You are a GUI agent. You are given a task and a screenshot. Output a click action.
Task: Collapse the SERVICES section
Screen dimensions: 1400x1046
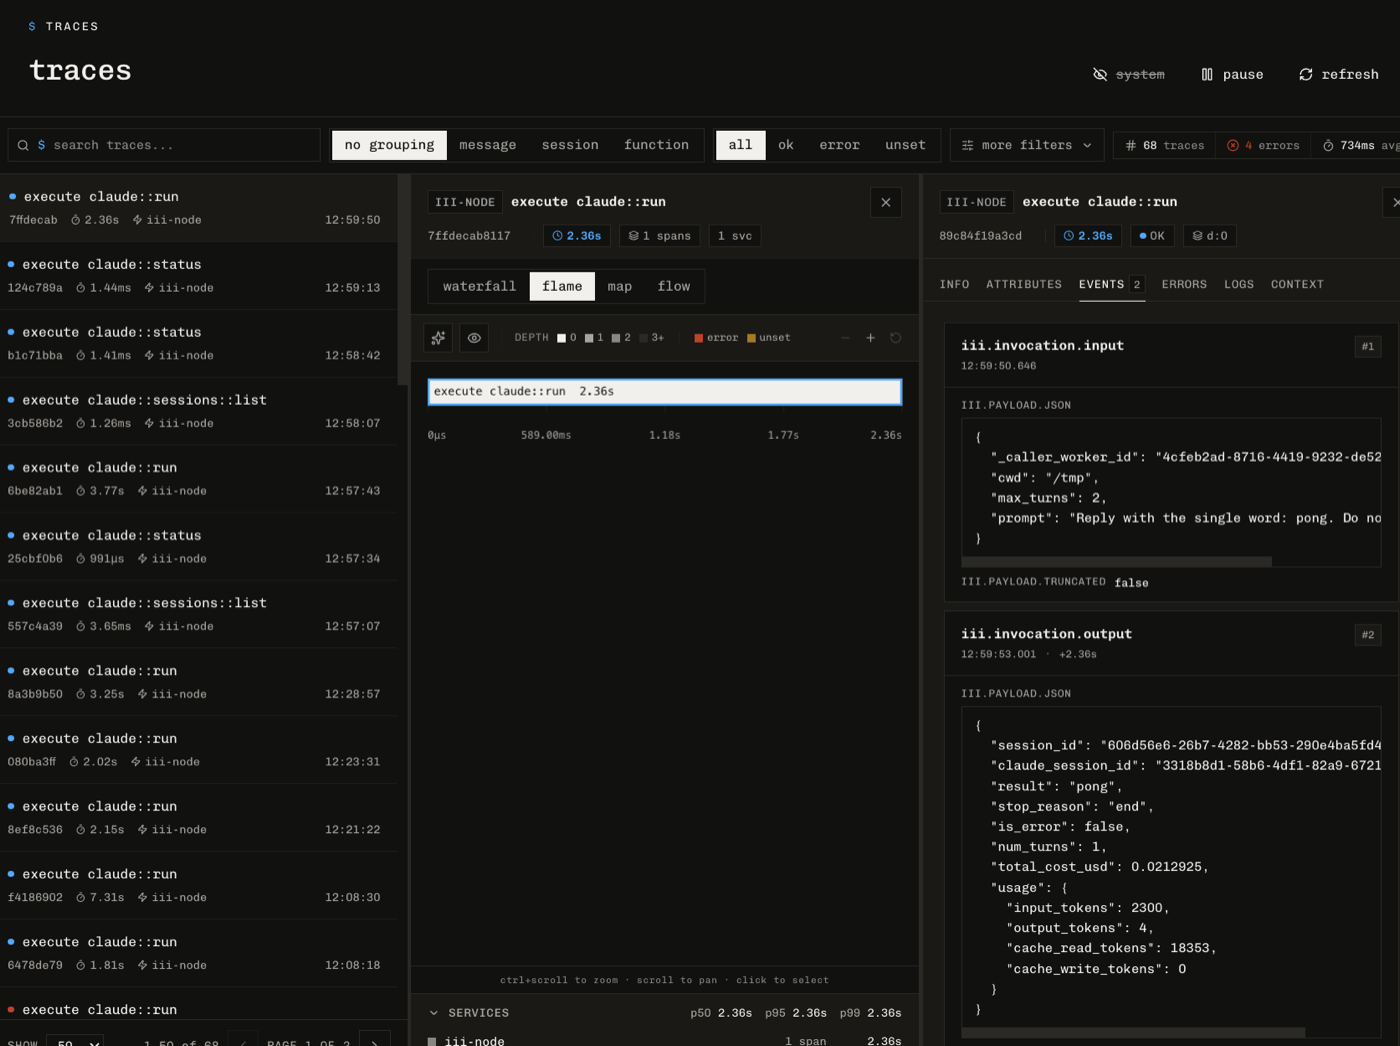[x=434, y=1013]
